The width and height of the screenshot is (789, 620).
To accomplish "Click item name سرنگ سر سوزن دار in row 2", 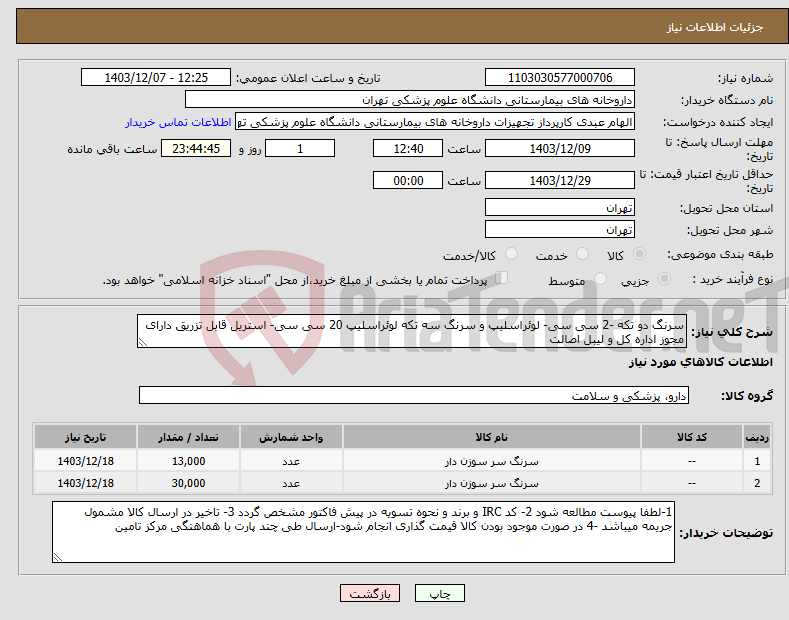I will [x=492, y=483].
